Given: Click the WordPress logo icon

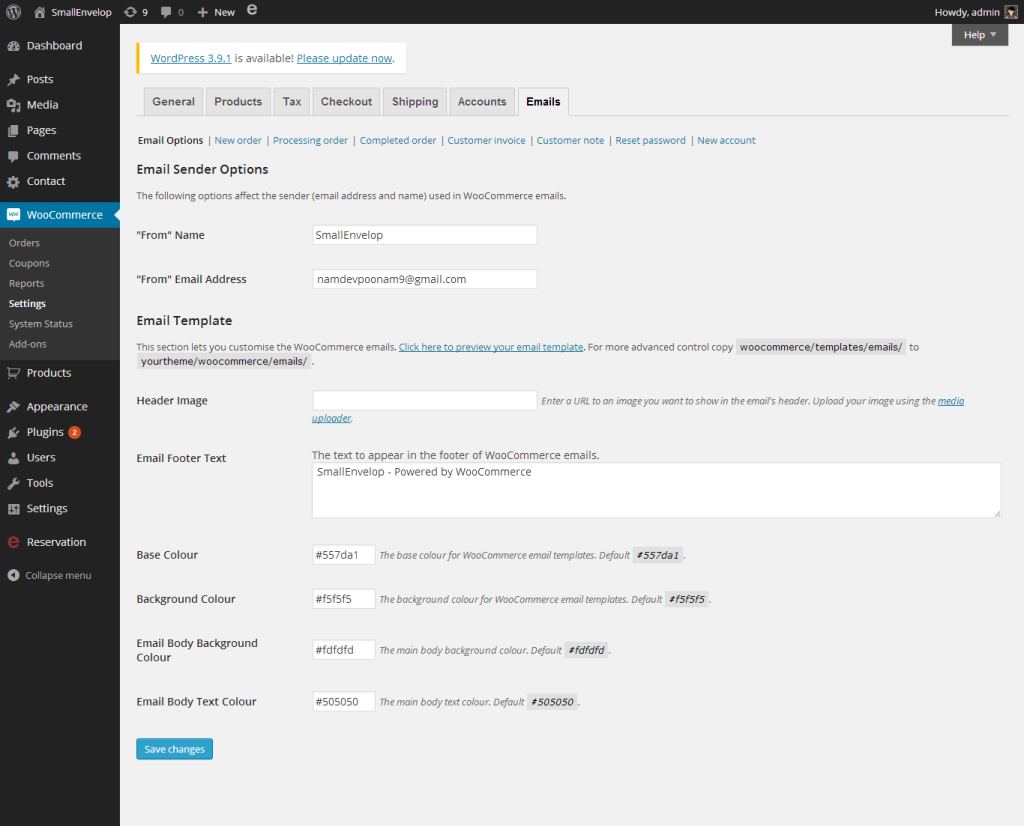Looking at the screenshot, I should [x=13, y=12].
